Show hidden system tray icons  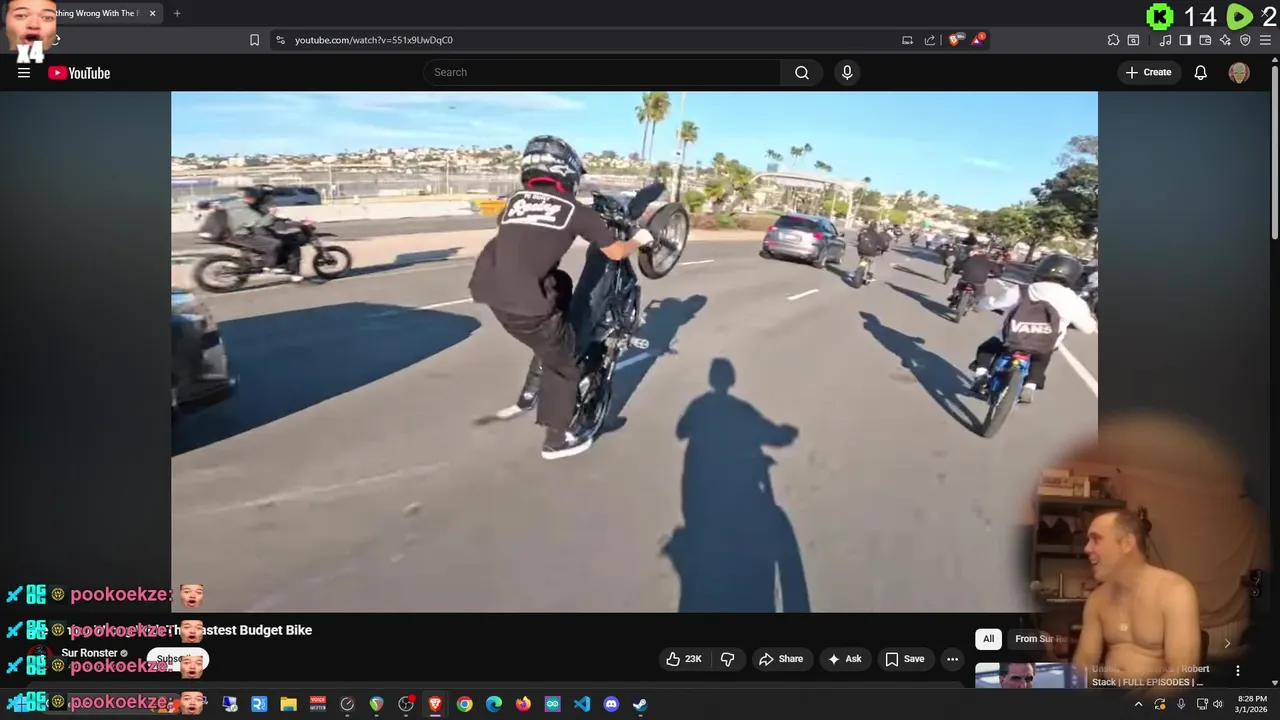coord(1138,704)
